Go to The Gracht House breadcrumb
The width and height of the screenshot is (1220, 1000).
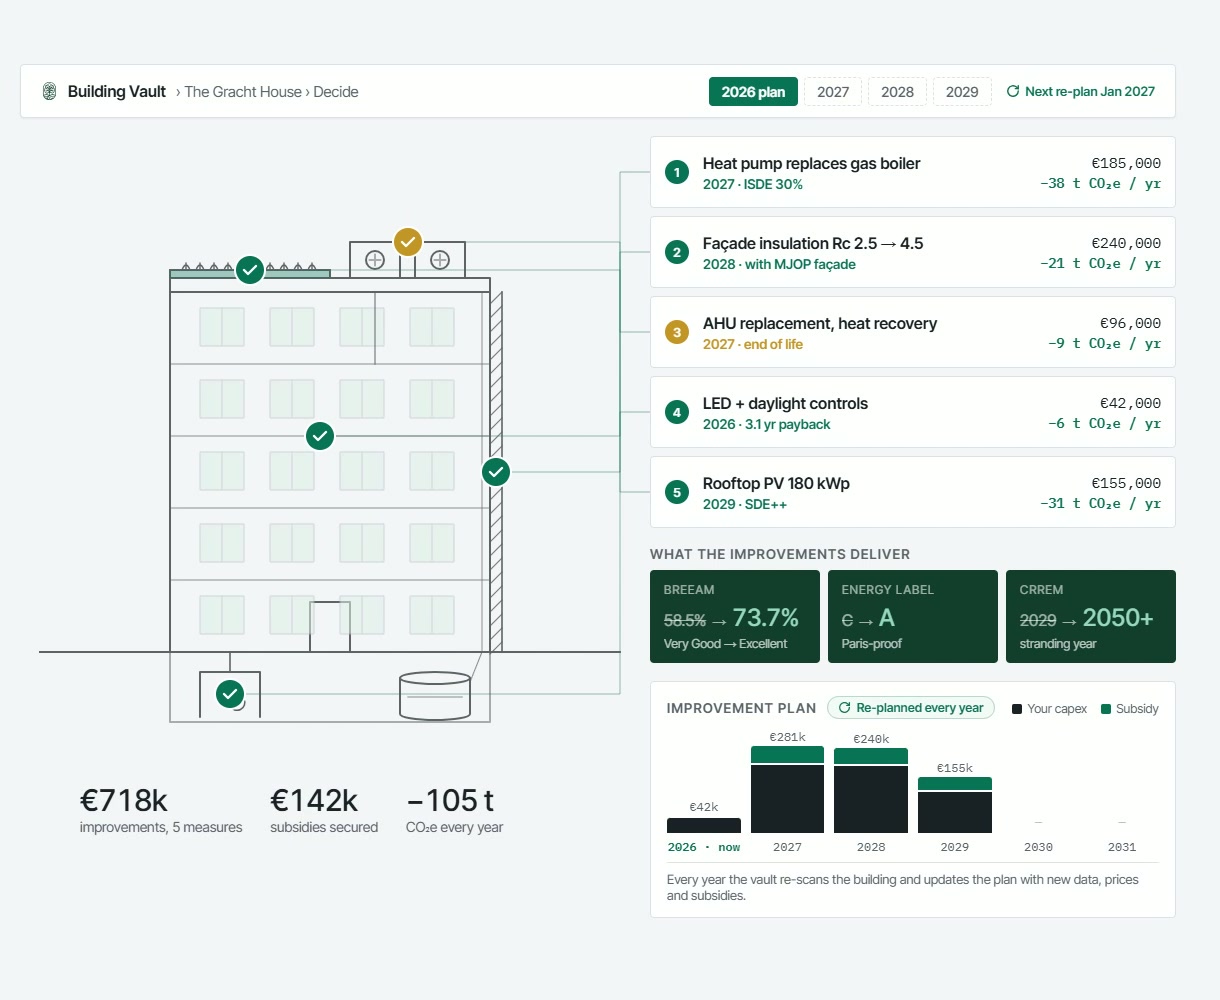pos(243,92)
